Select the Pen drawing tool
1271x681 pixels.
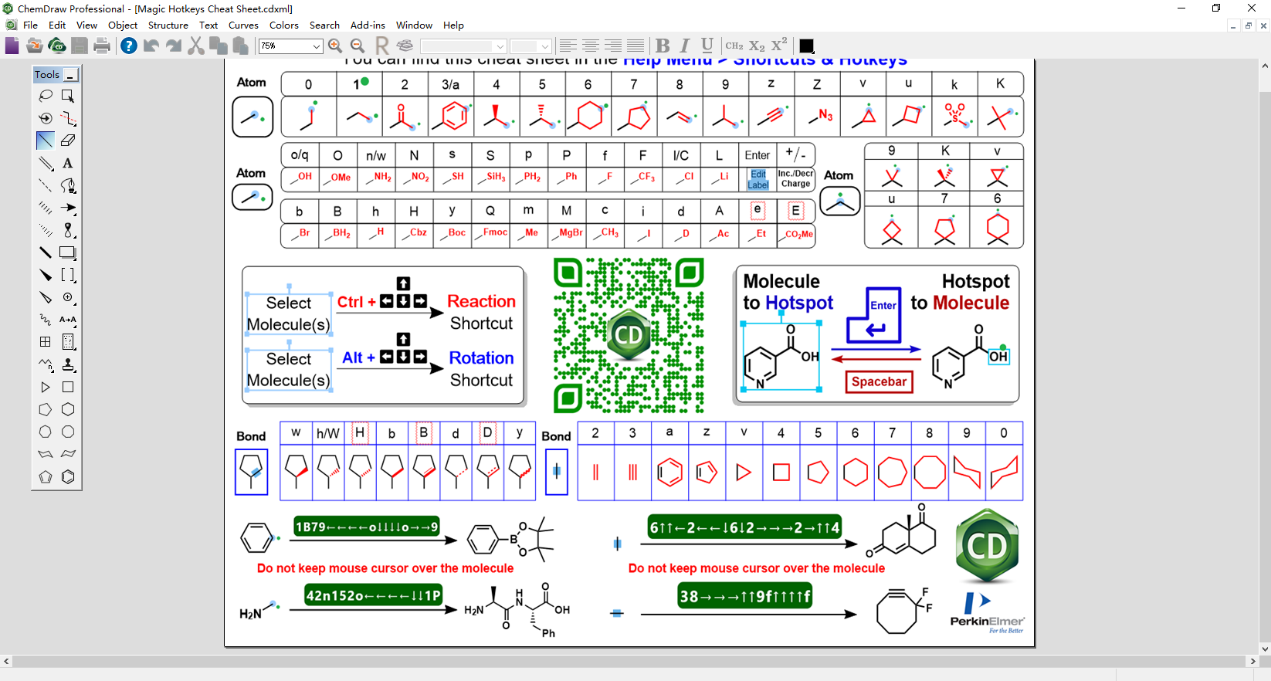pyautogui.click(x=68, y=186)
